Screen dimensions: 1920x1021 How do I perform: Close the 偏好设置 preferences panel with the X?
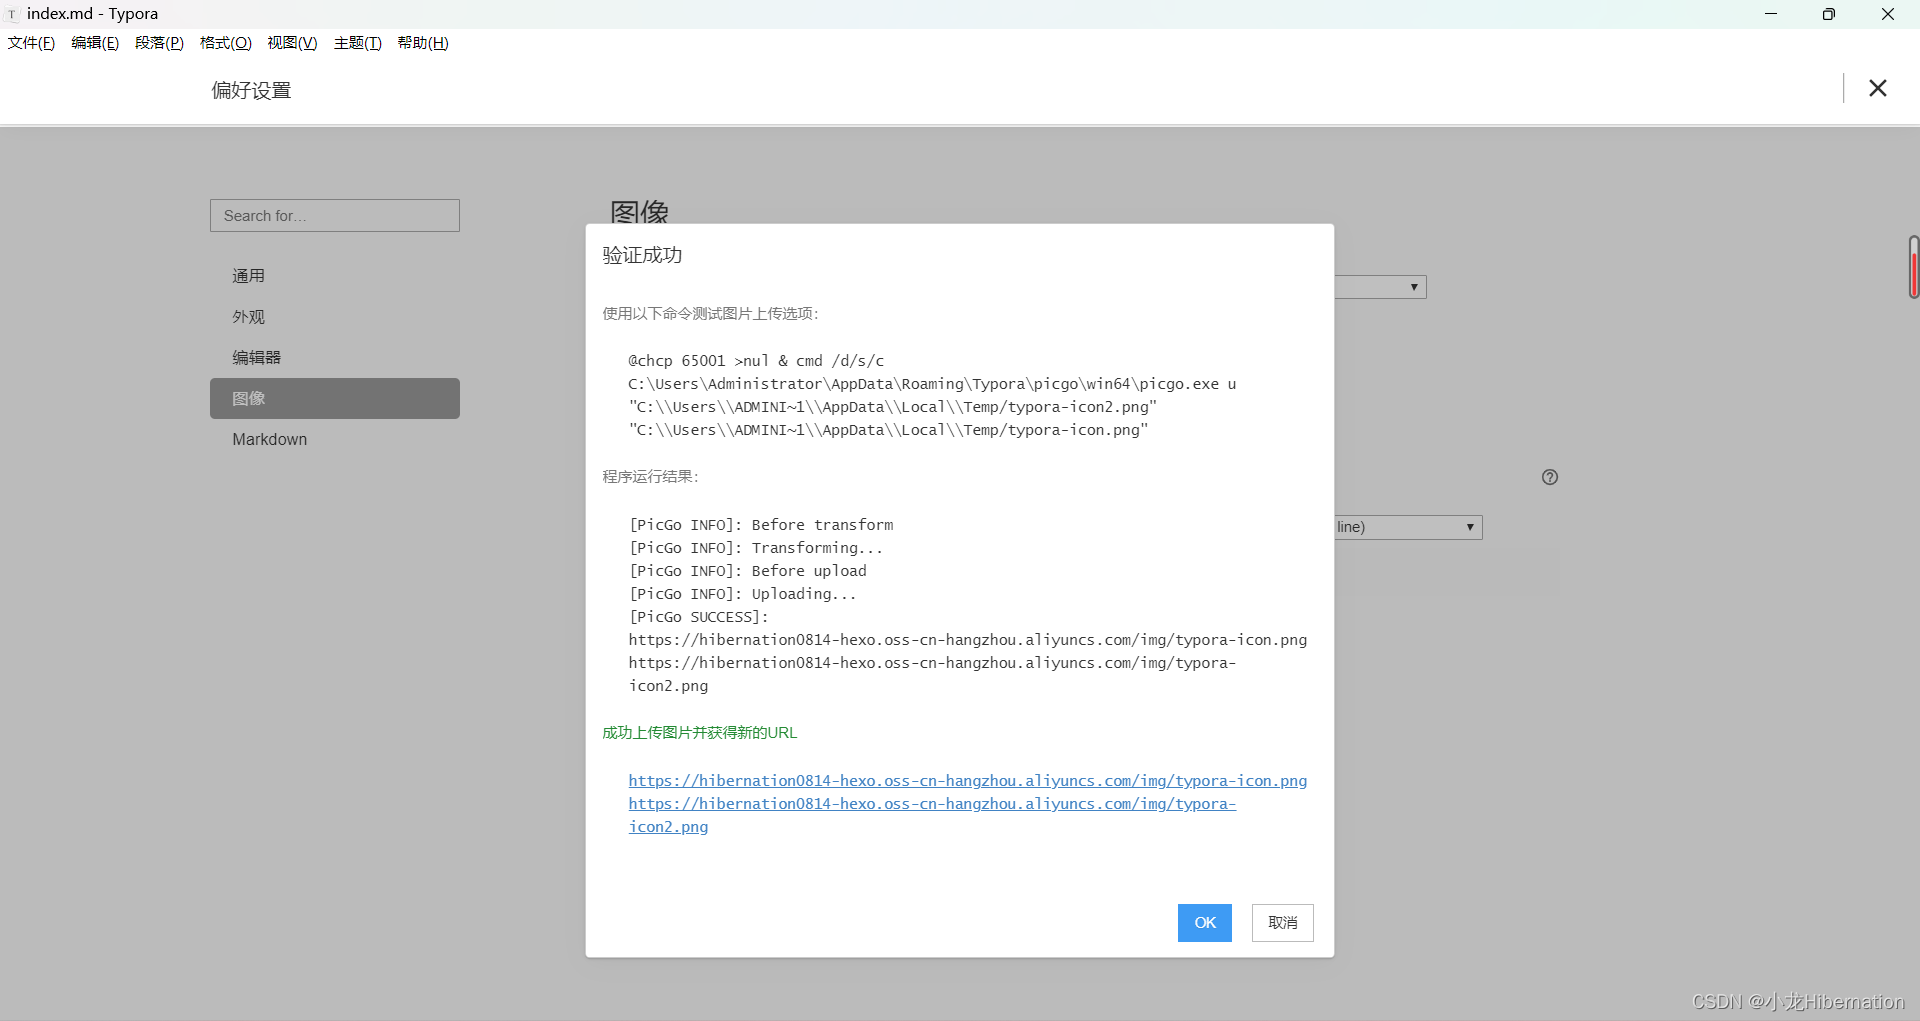(x=1878, y=88)
